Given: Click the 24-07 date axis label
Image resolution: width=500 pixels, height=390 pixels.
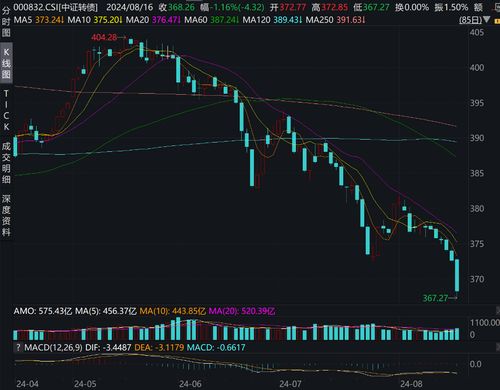Looking at the screenshot, I should click(x=291, y=384).
